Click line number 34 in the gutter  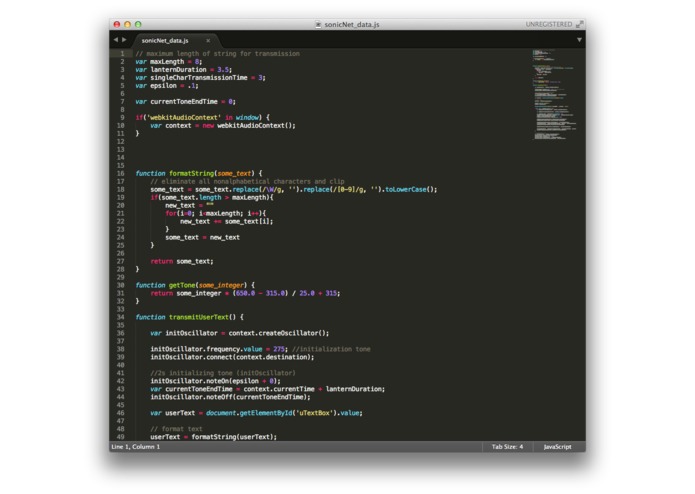pos(121,317)
